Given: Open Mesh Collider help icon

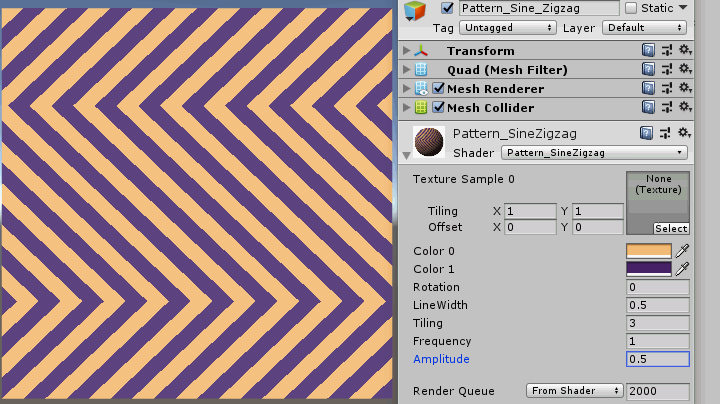Looking at the screenshot, I should (648, 107).
